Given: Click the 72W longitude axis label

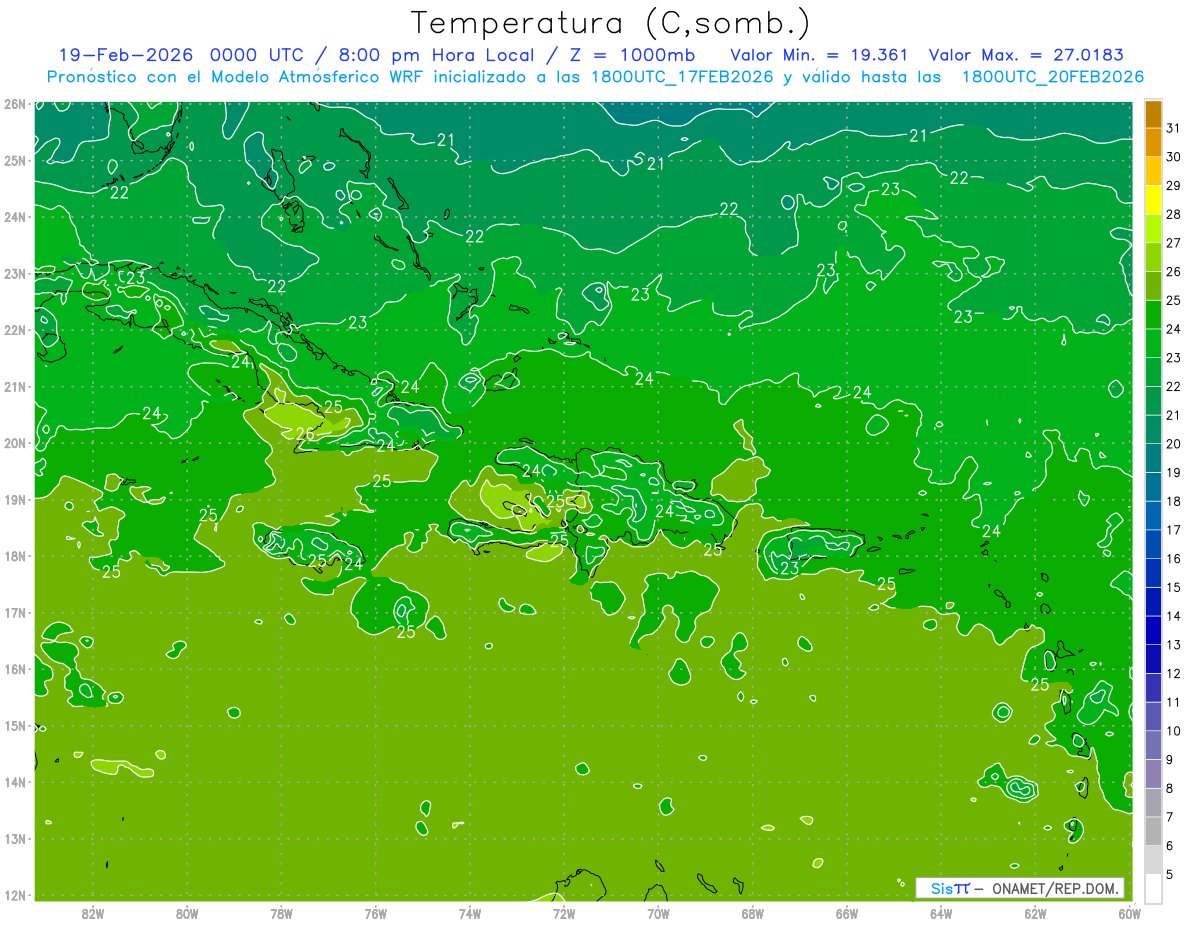Looking at the screenshot, I should click(564, 913).
